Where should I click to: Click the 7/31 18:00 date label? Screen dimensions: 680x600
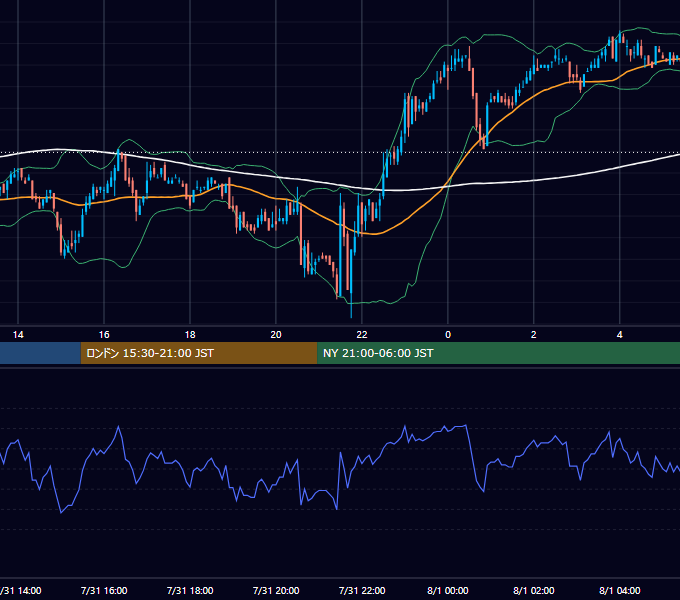[x=190, y=590]
